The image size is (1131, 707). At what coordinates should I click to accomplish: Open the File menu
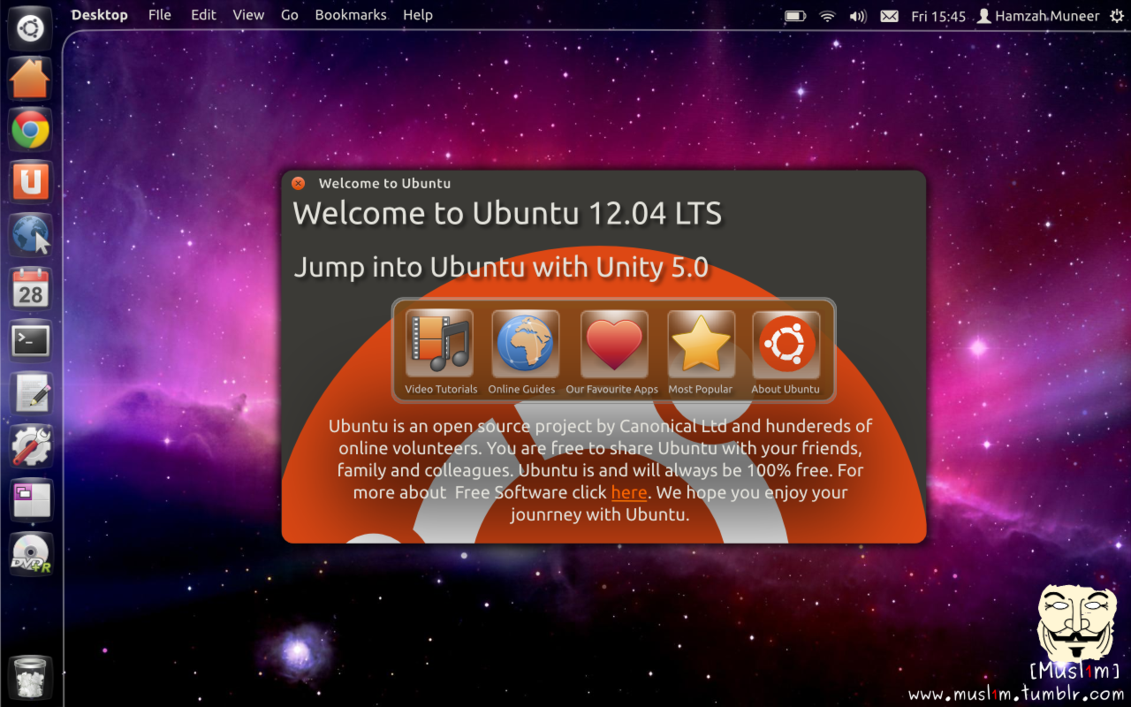(159, 15)
